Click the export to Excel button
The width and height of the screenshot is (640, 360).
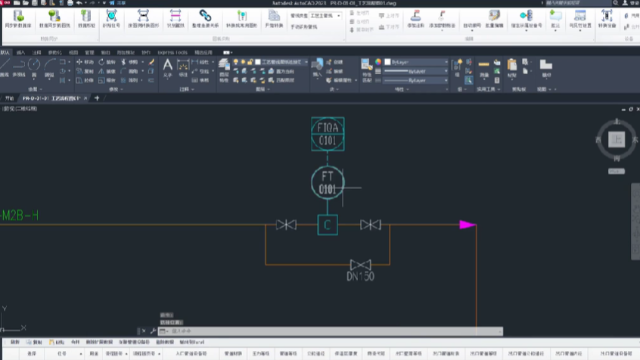click(x=192, y=342)
